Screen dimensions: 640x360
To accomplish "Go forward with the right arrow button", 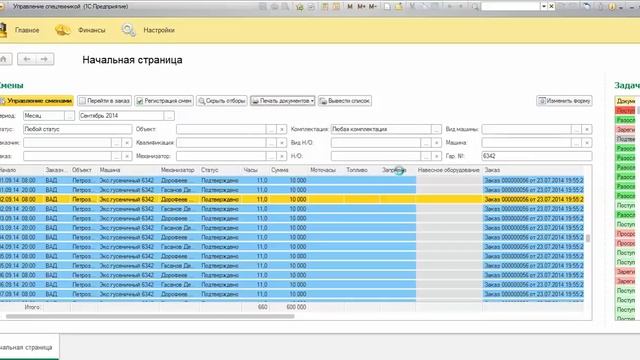I will [44, 59].
